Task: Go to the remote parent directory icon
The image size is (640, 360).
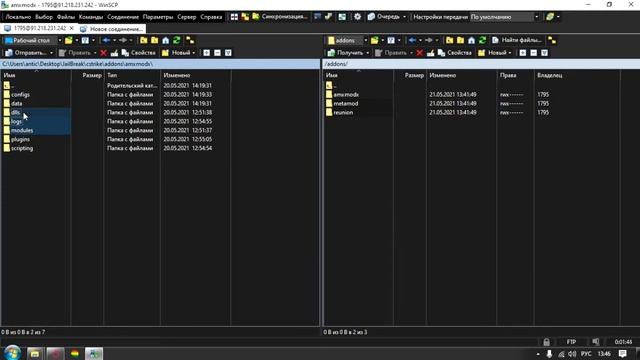Action: [x=449, y=40]
